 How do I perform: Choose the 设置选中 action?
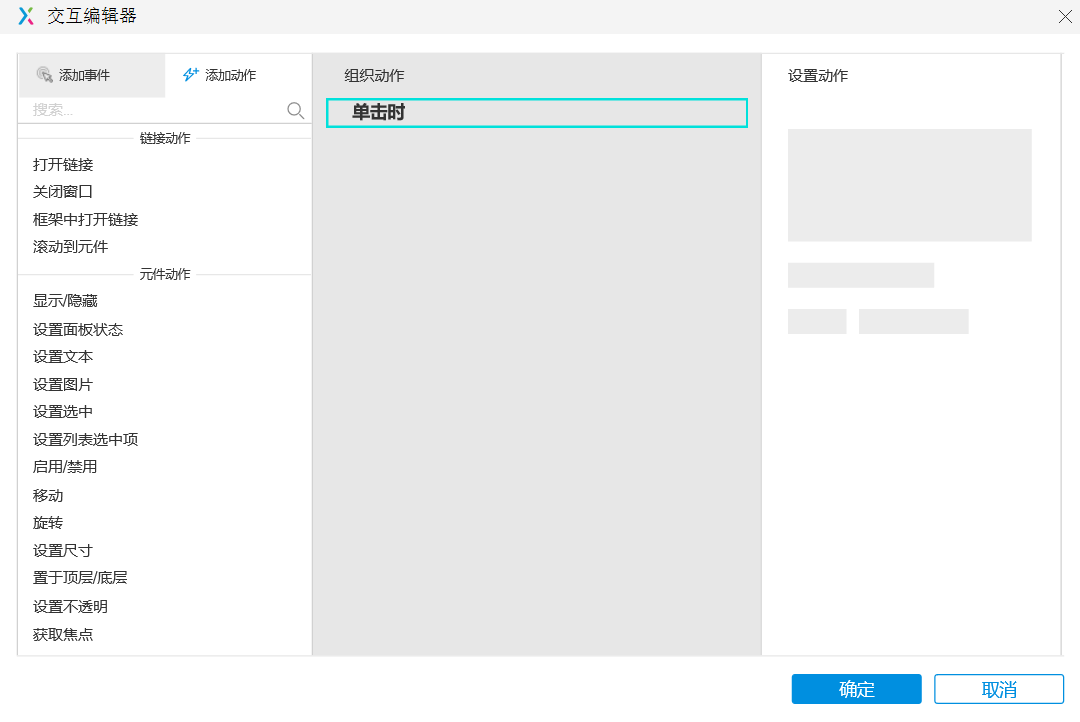63,412
